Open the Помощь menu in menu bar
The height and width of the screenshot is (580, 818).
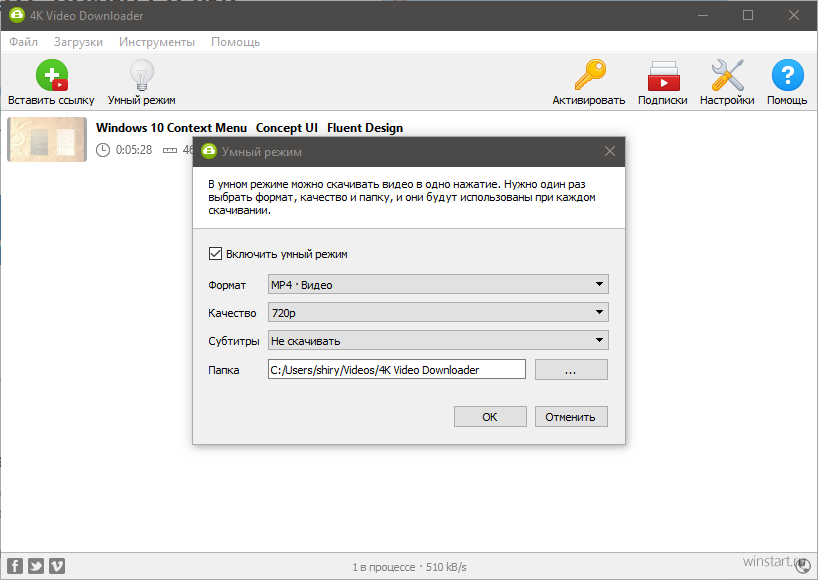click(235, 42)
